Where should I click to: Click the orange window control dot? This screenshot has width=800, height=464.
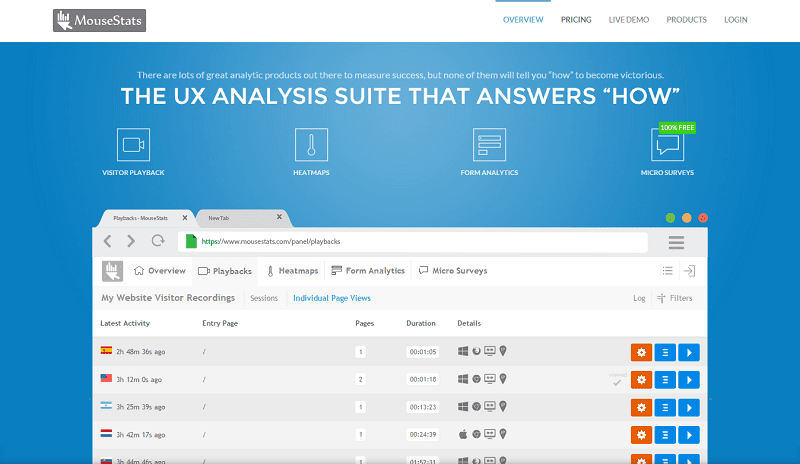(x=687, y=218)
